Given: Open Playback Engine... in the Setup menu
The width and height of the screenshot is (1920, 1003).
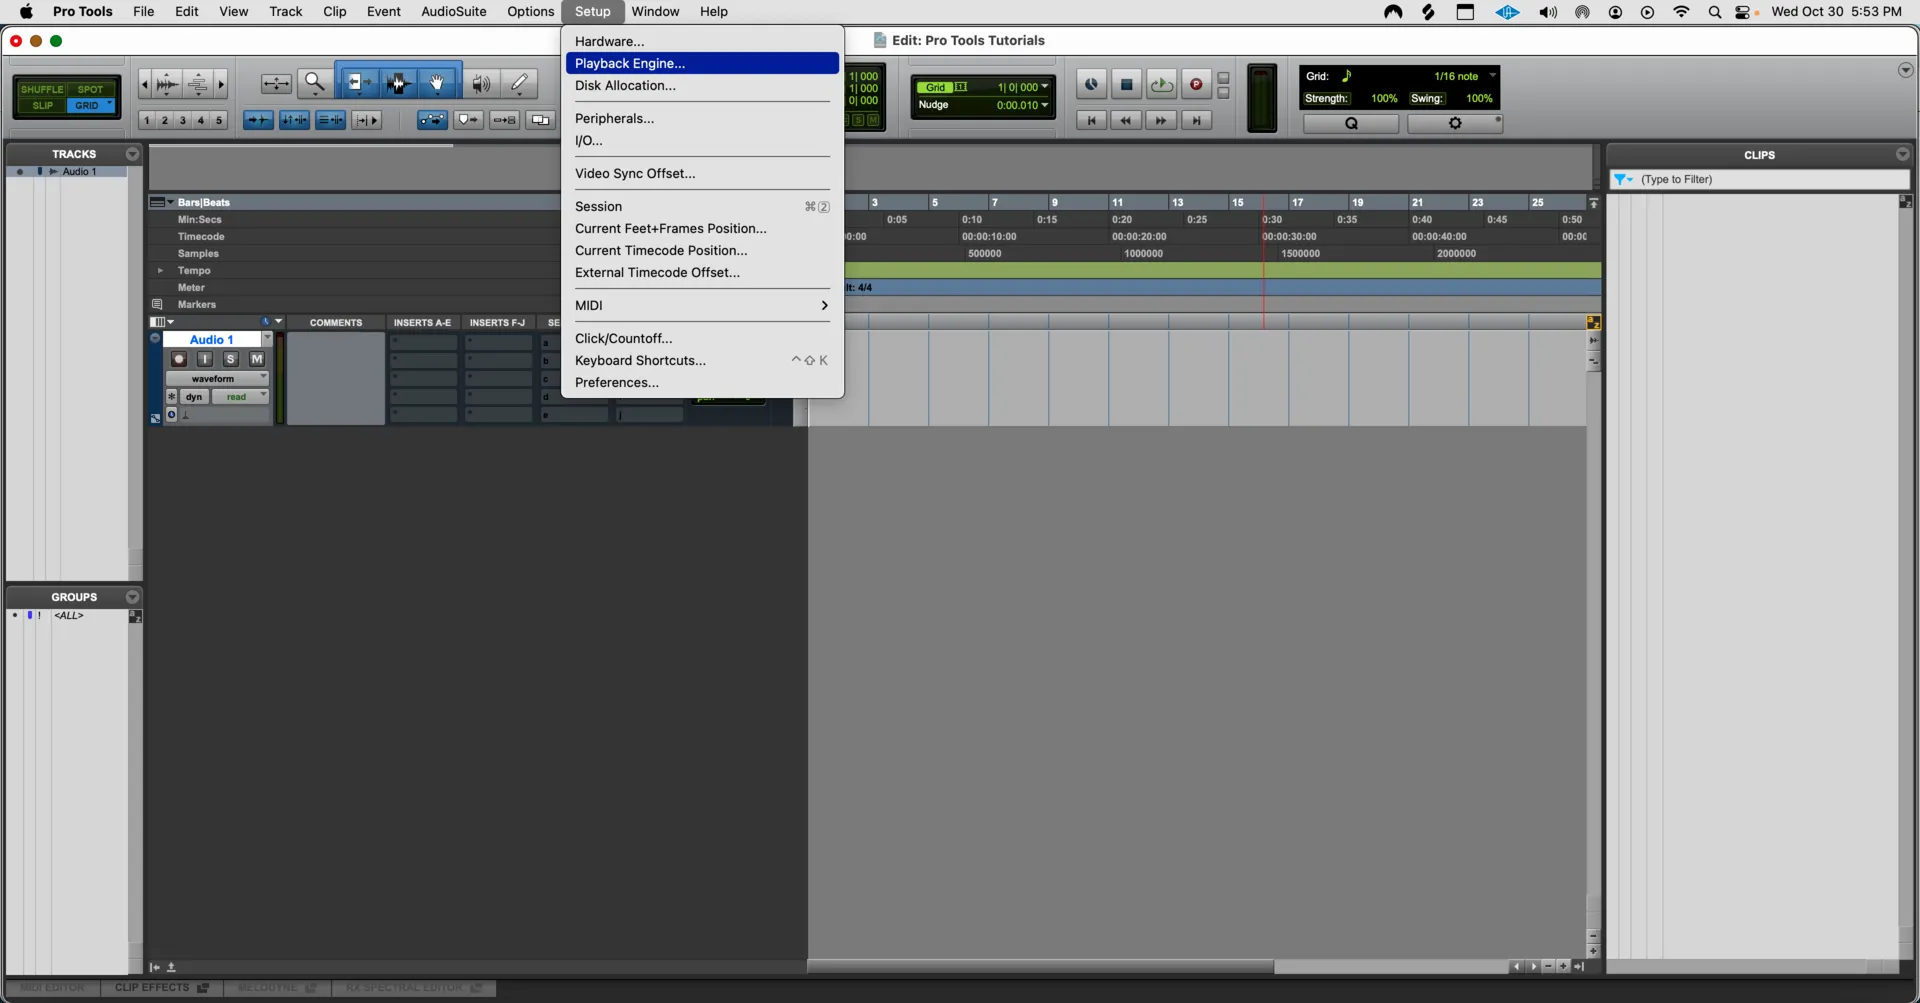Looking at the screenshot, I should [630, 63].
